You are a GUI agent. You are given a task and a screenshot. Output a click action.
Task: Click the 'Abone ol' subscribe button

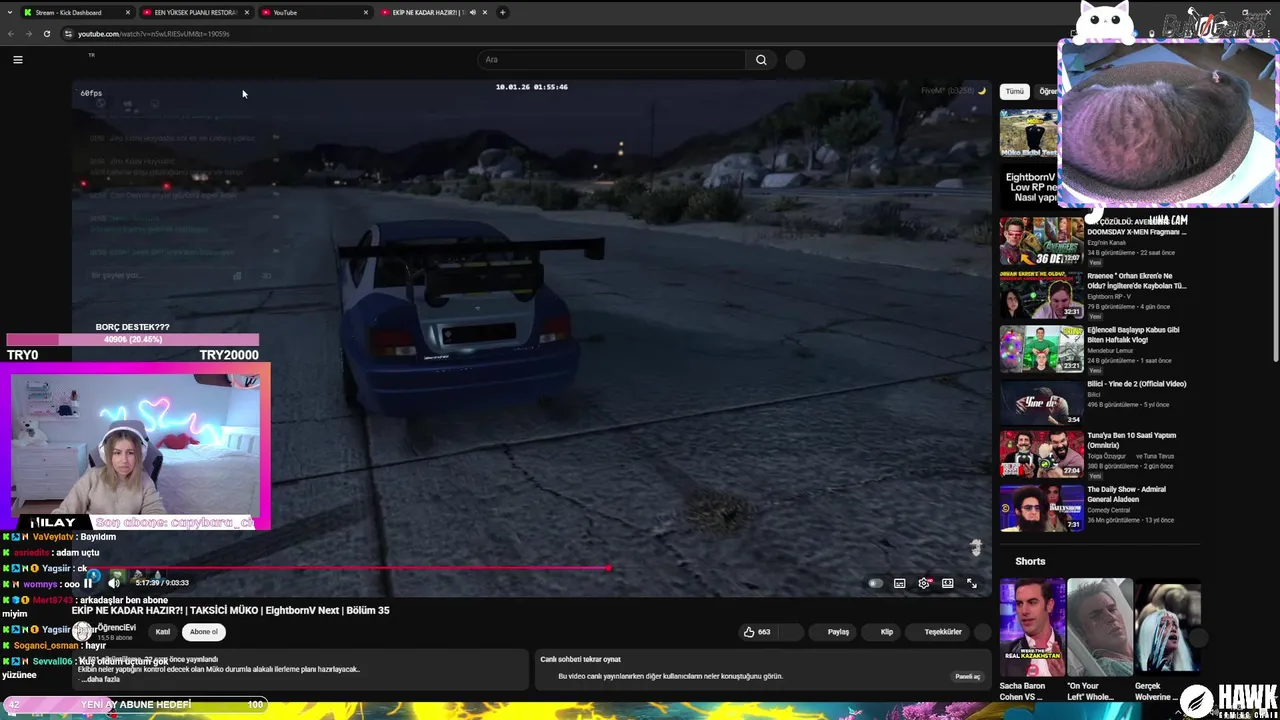(x=204, y=632)
